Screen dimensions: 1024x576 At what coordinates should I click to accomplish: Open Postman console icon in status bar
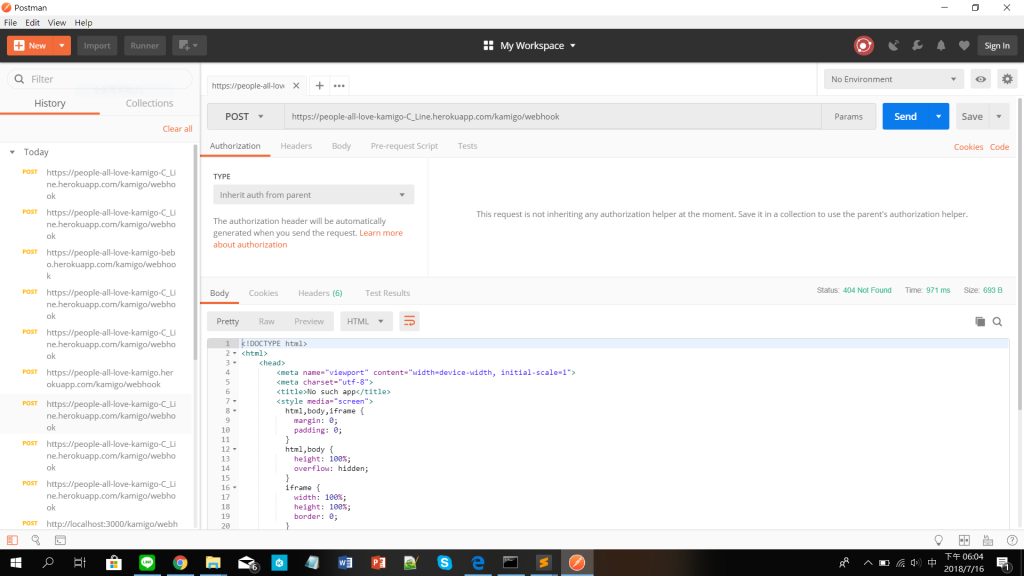[60, 540]
